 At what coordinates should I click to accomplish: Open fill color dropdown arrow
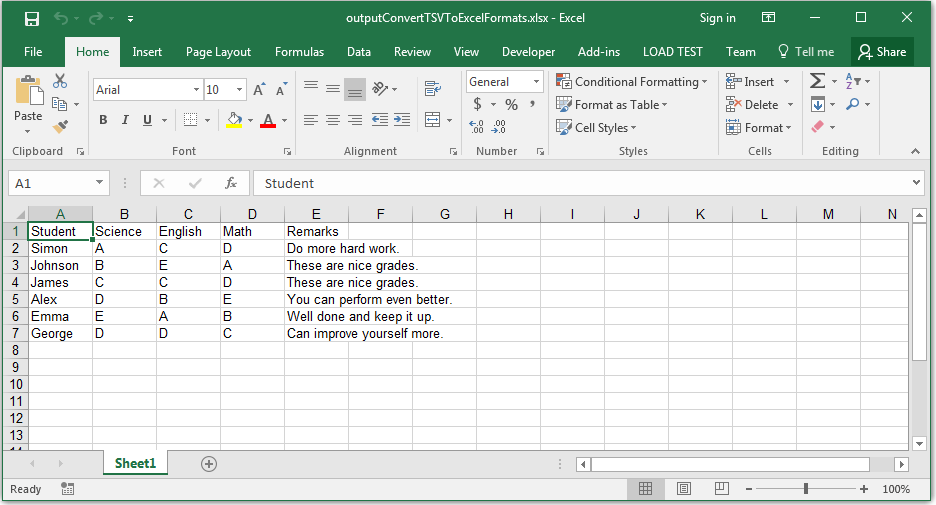[250, 120]
